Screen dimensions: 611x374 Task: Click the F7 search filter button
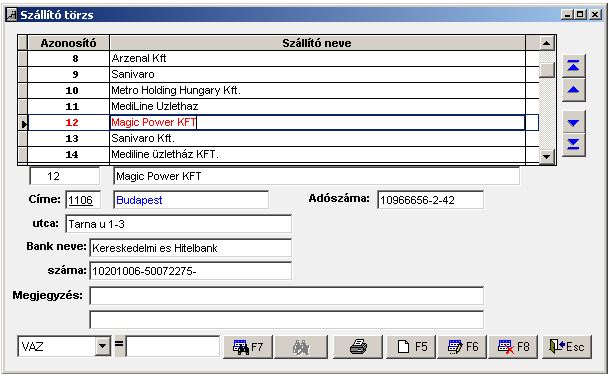pos(248,347)
